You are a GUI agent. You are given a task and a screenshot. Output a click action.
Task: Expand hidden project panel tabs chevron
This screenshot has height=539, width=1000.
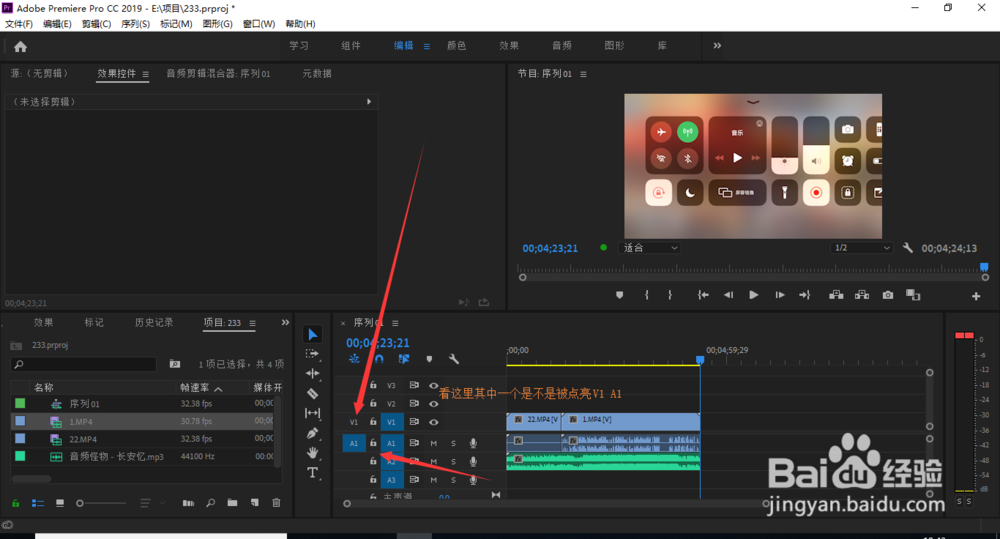coord(285,323)
